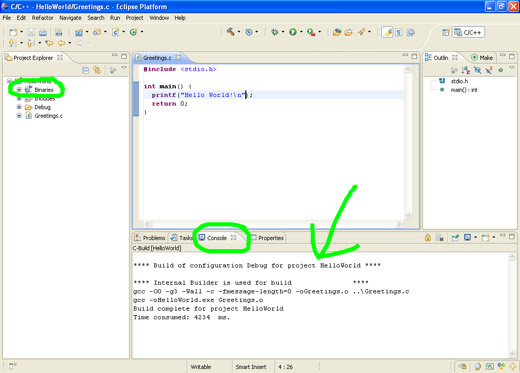Click the New file wizard icon
Viewport: 520px width, 373px height.
13,32
